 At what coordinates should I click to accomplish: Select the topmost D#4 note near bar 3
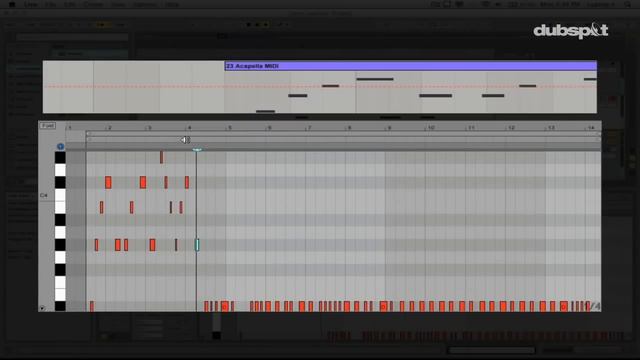(x=162, y=157)
